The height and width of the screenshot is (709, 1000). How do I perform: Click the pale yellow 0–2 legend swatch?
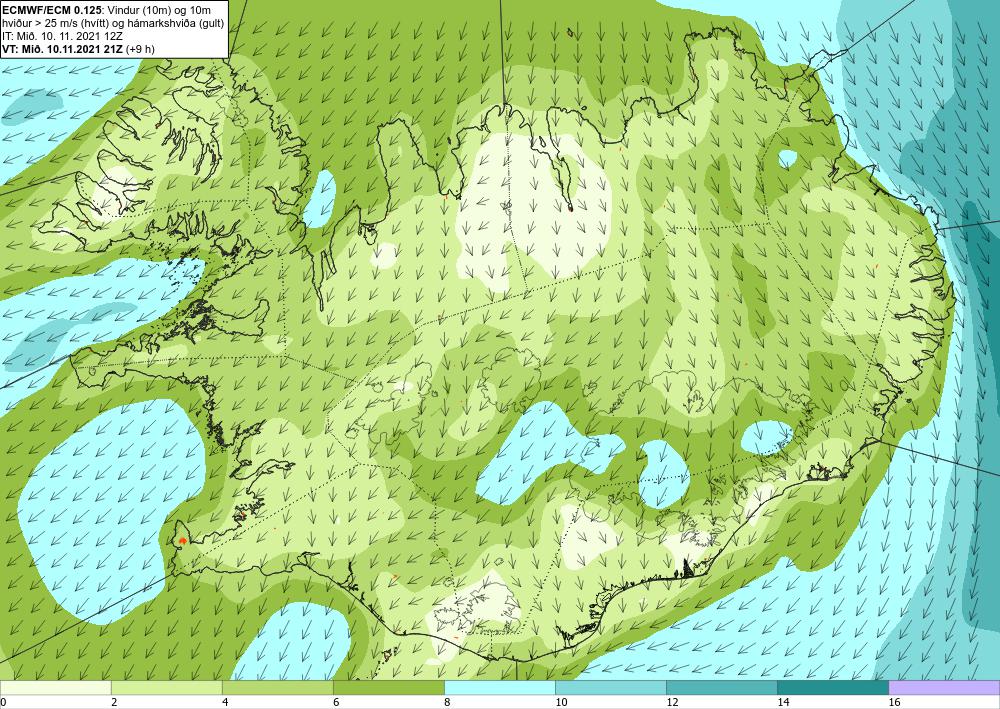[x=55, y=687]
